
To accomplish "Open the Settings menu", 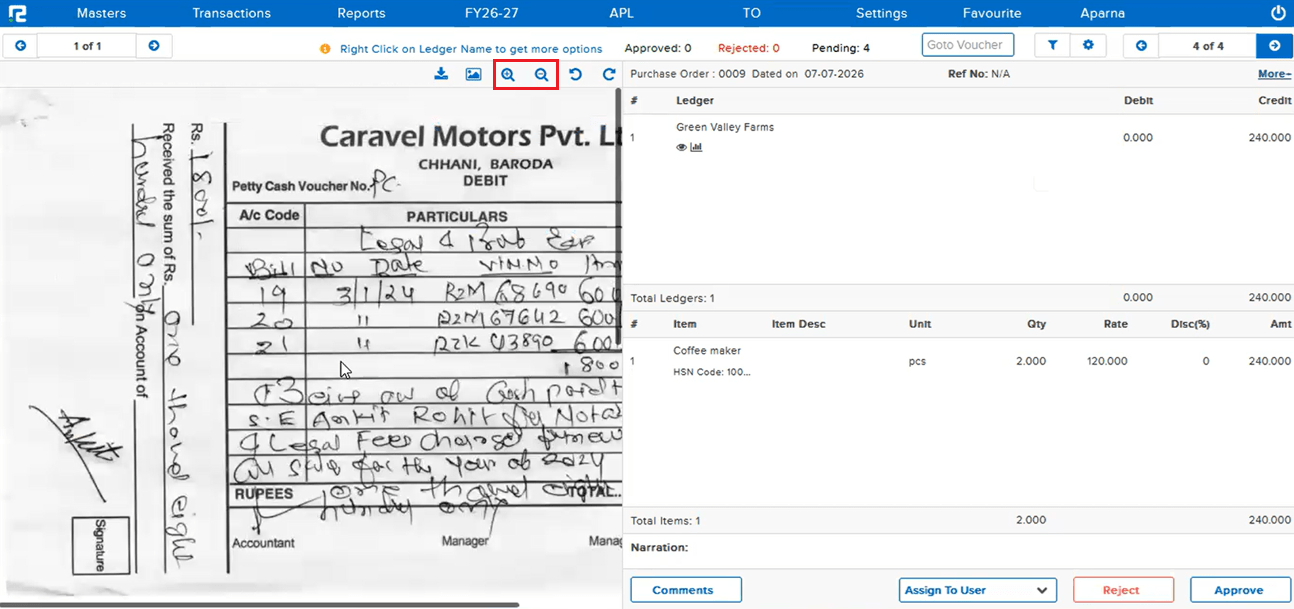I will [881, 13].
